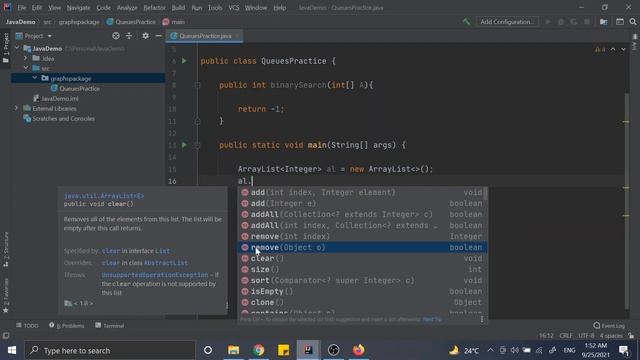Select the QueuesPractice.java editor tab
Screen dimensions: 640x360
(205, 36)
